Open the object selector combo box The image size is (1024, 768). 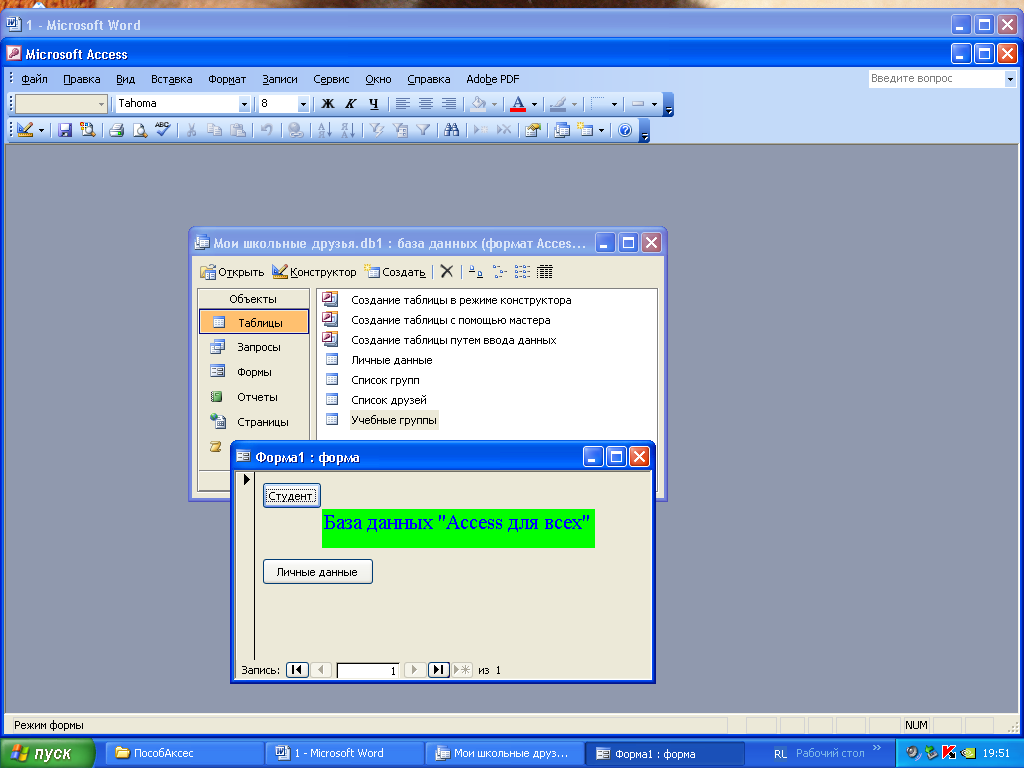pyautogui.click(x=61, y=104)
